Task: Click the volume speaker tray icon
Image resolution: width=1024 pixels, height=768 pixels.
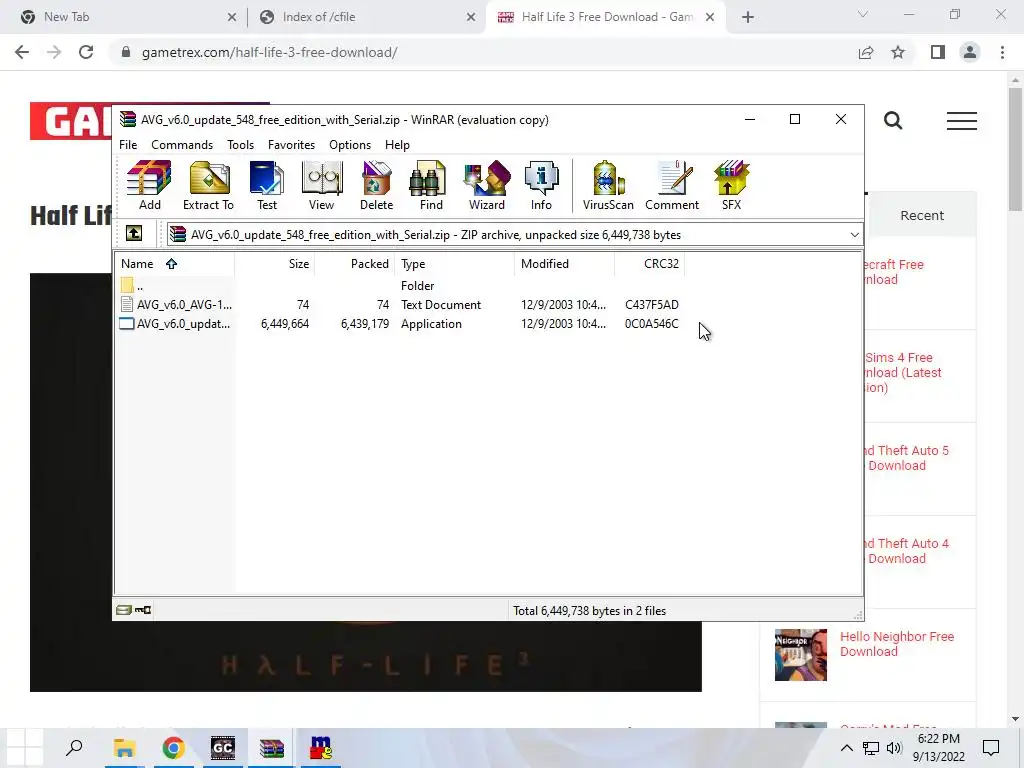Action: click(x=894, y=748)
